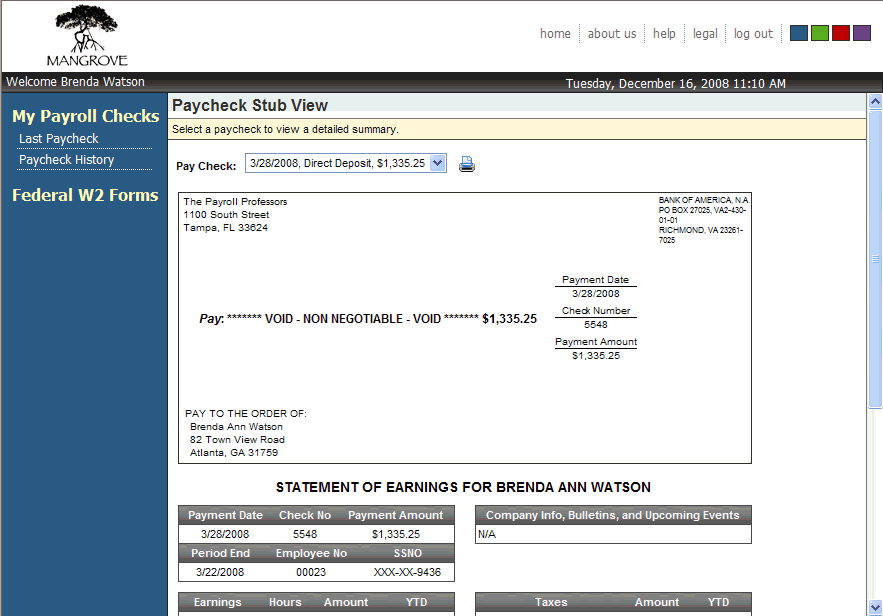Open the Federal W2 Forms section
Screen dimensions: 883x616
[x=85, y=195]
